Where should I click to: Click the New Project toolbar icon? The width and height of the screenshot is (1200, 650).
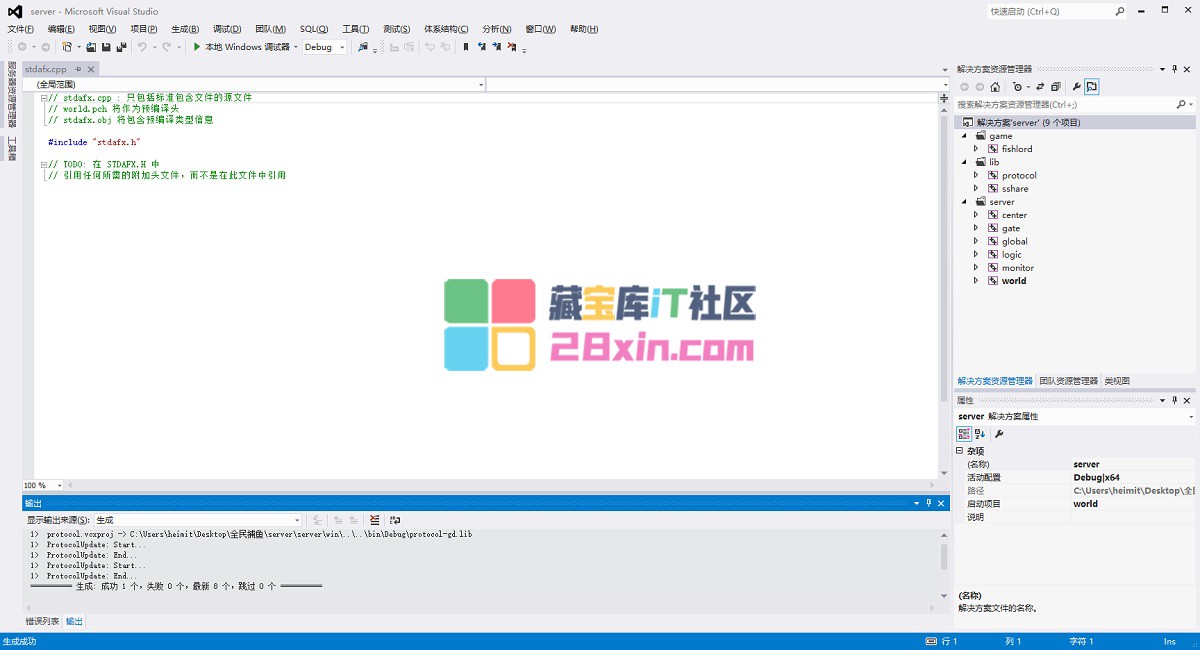click(67, 47)
